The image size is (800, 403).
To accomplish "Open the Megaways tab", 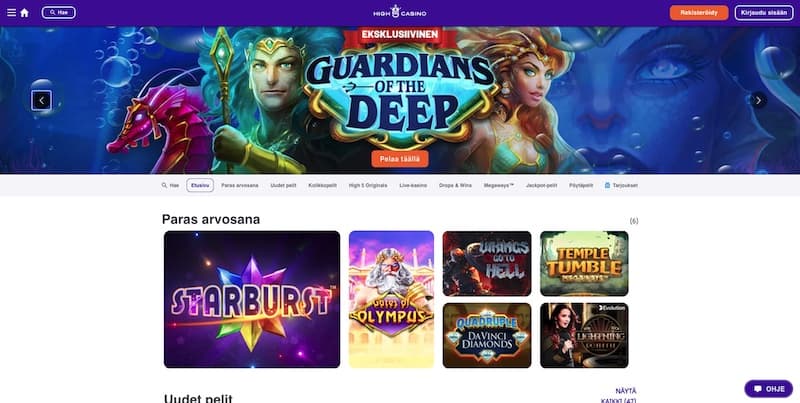I will (498, 186).
